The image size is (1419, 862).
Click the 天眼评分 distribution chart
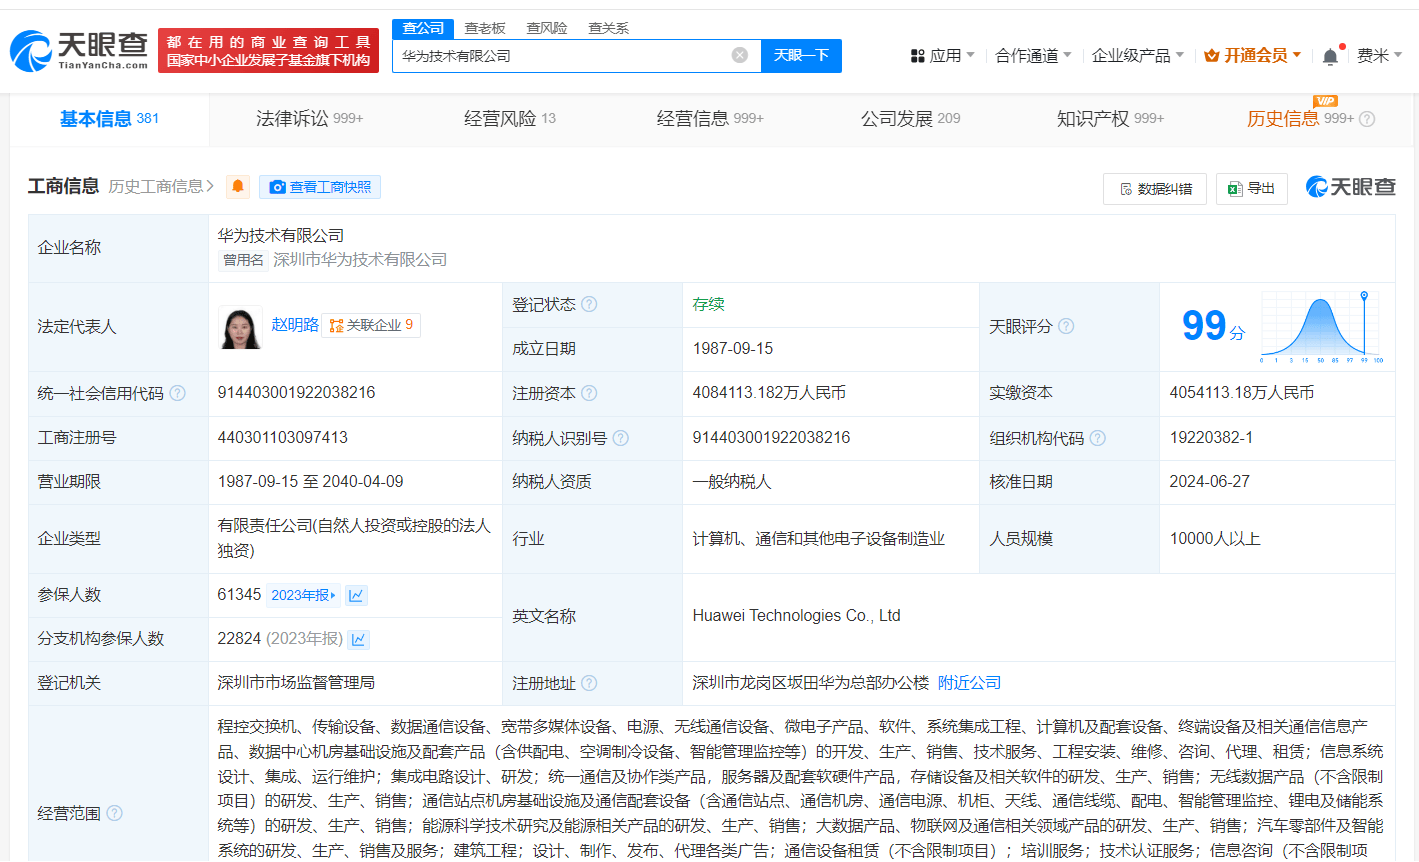click(1320, 326)
